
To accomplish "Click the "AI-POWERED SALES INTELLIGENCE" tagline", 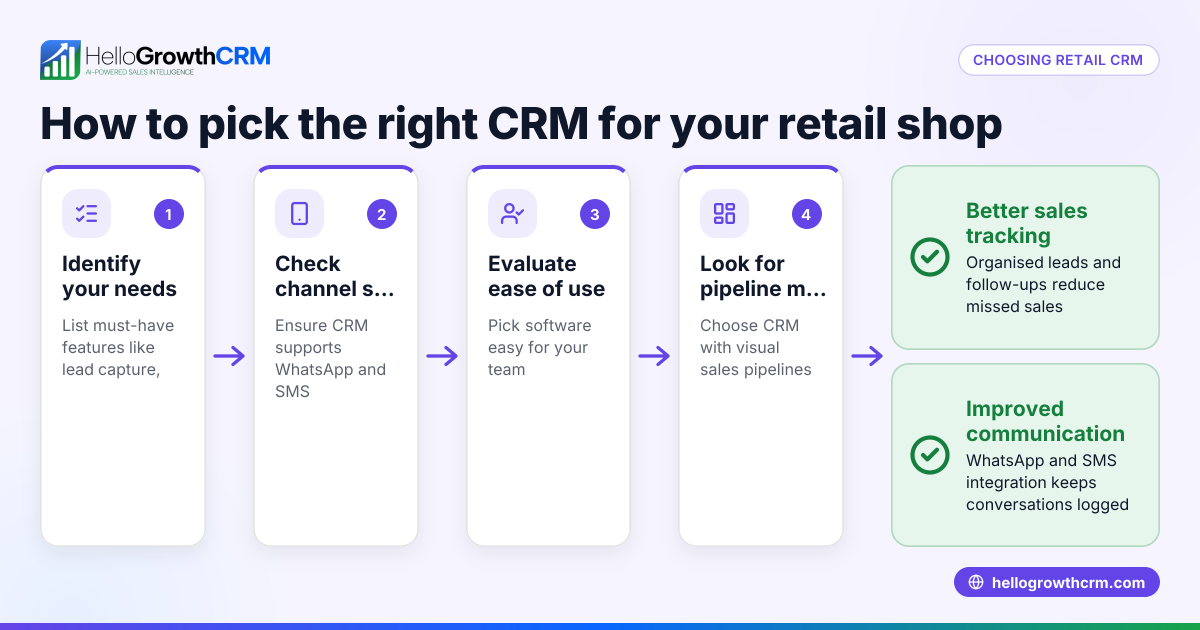I will 139,73.
